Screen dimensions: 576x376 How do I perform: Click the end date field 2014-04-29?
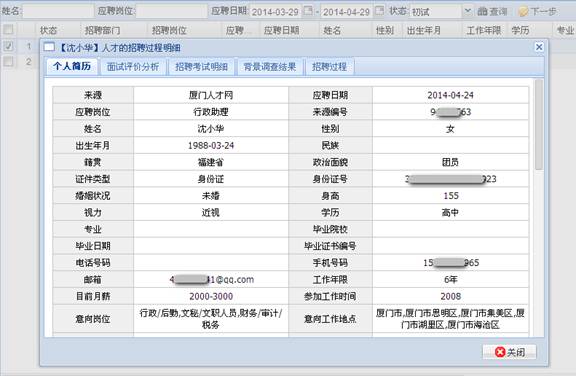pyautogui.click(x=346, y=12)
